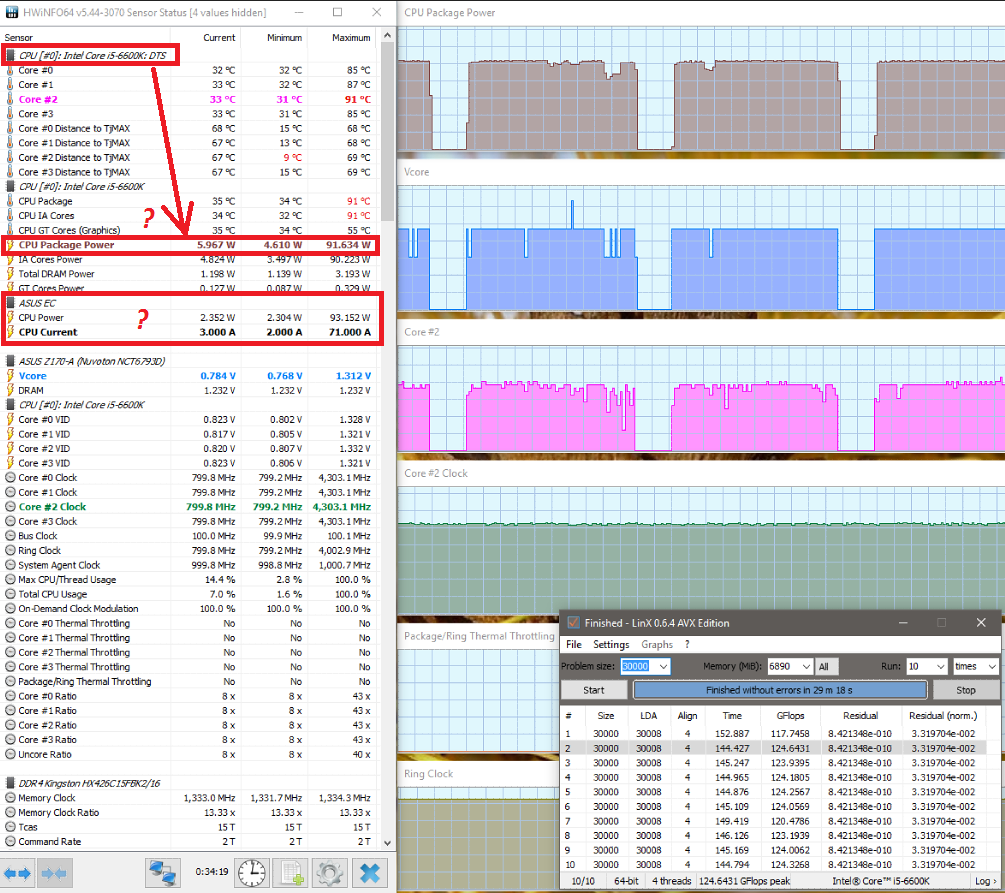Click the circle icon beside Memory Clock
1005x893 pixels.
coord(10,797)
